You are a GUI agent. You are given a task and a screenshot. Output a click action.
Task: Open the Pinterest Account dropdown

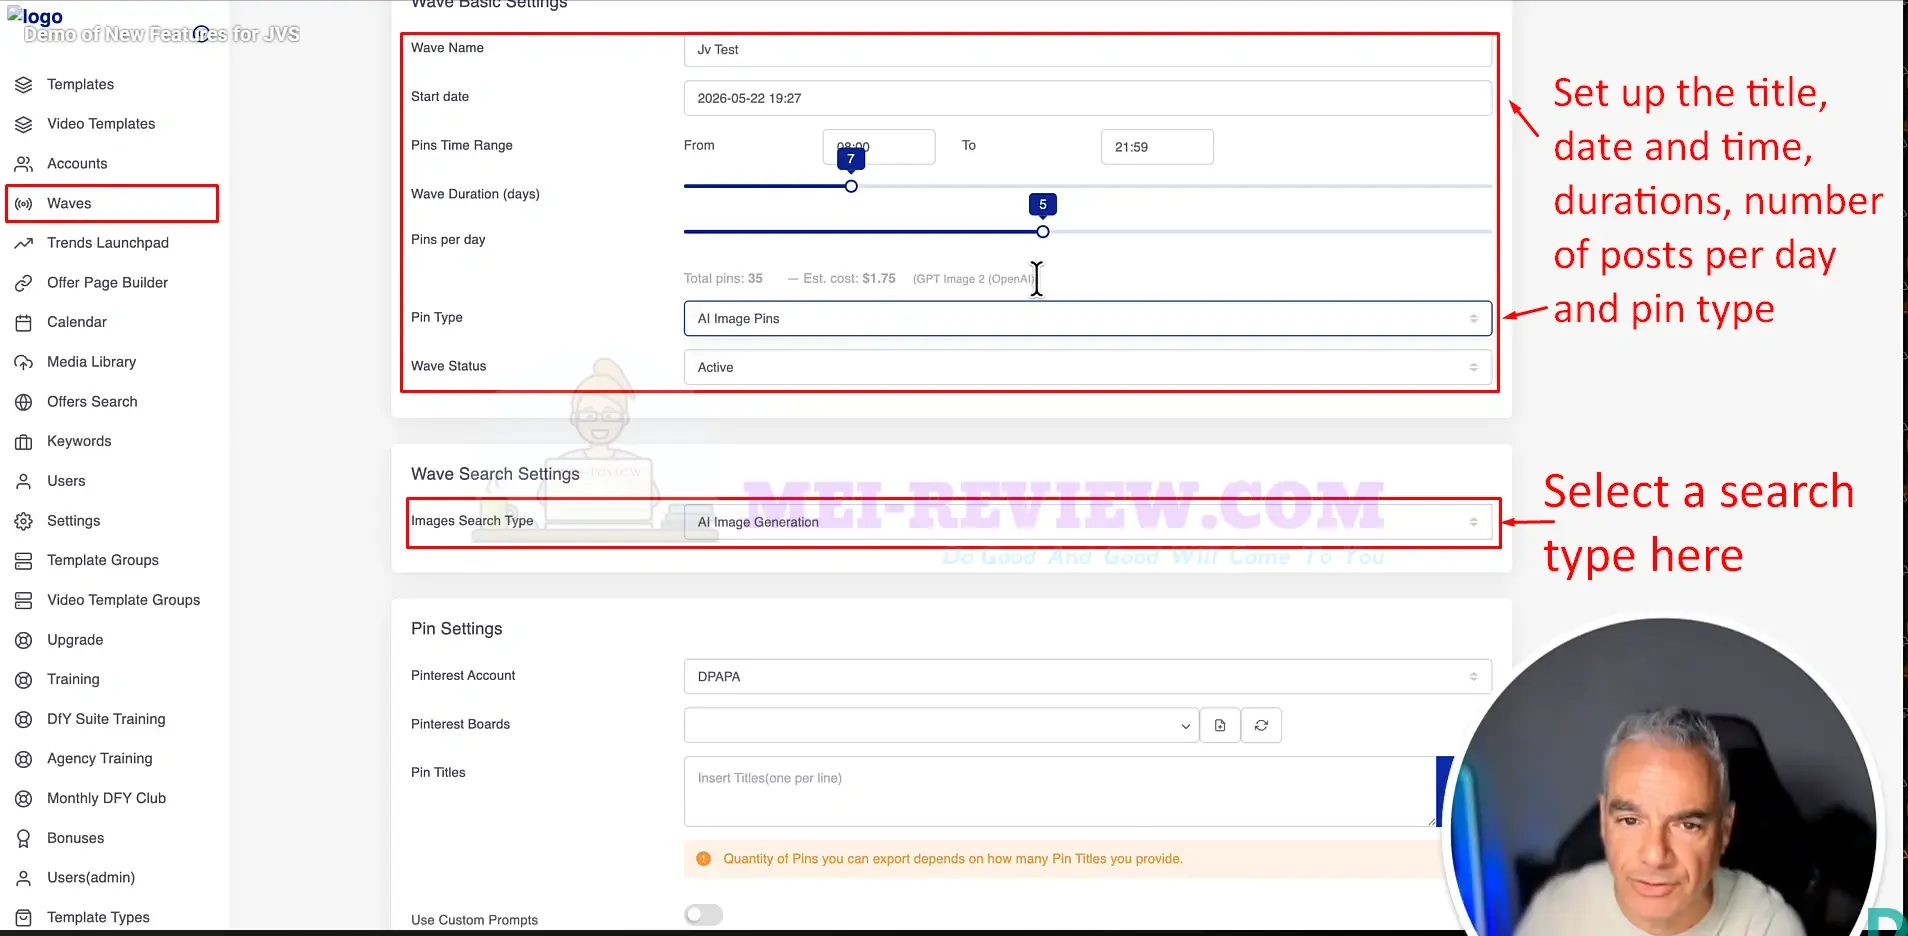click(x=1088, y=677)
